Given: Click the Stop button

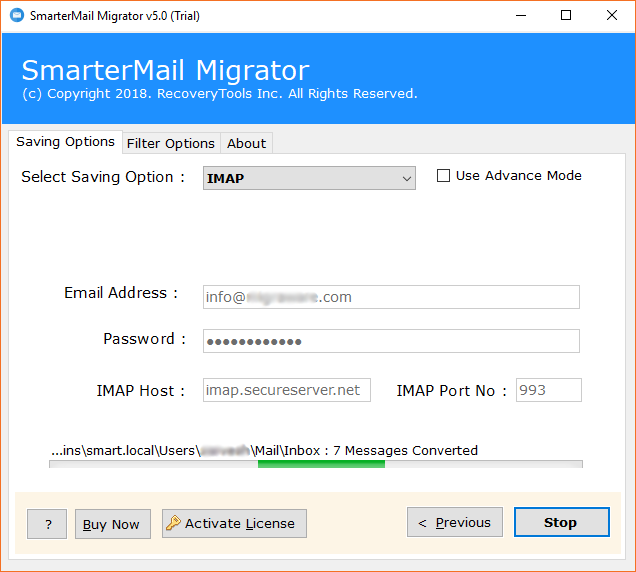Looking at the screenshot, I should click(561, 522).
